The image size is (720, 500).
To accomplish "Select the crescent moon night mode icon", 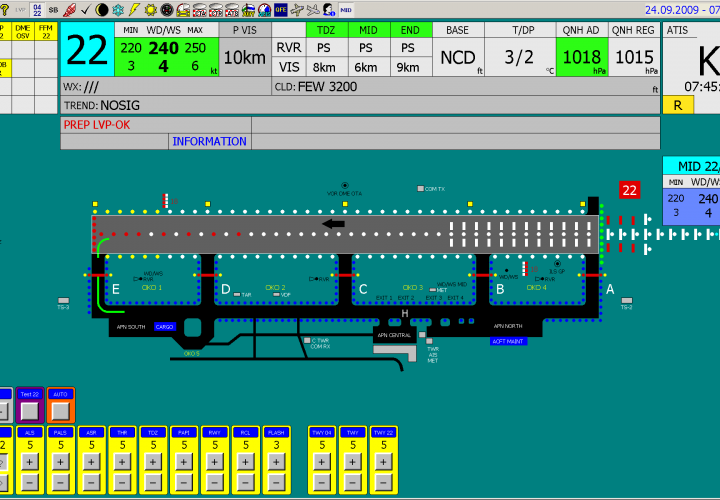I will coord(101,9).
